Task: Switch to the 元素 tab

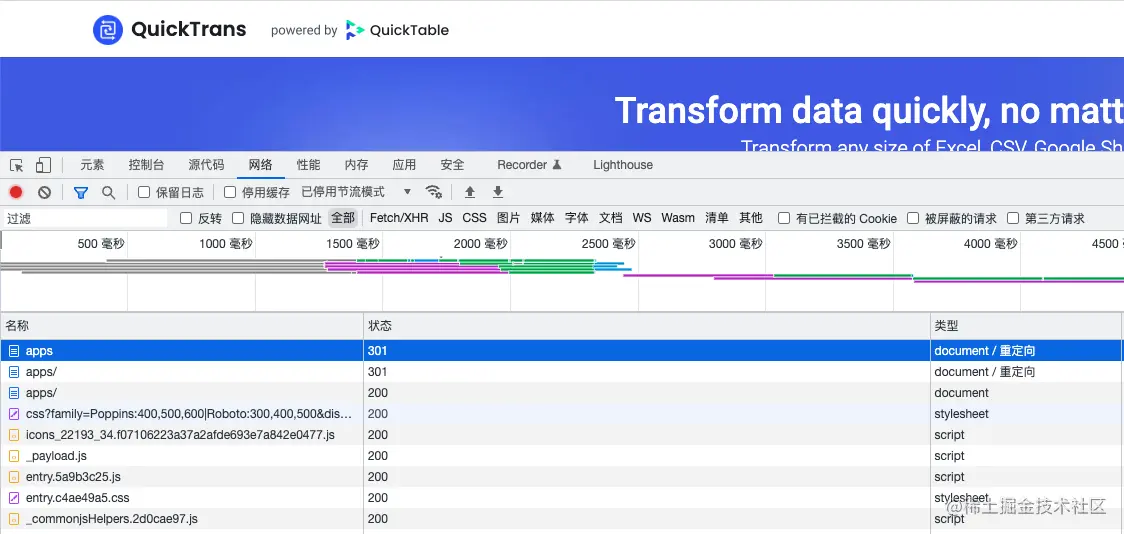Action: click(x=92, y=165)
